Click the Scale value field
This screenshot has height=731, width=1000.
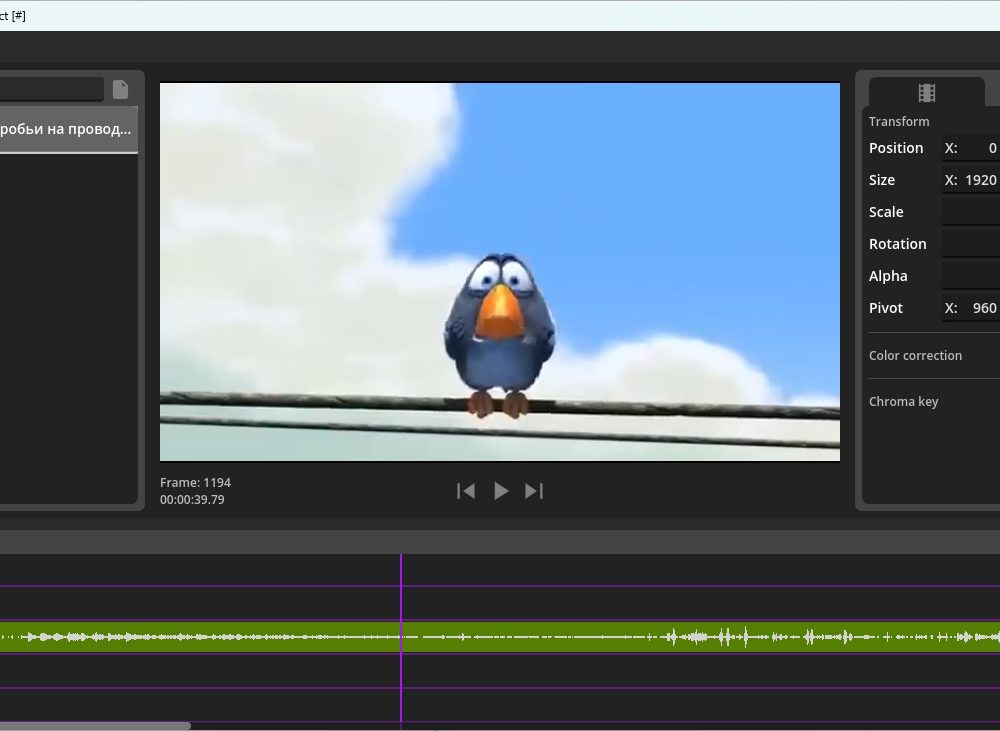pos(971,212)
